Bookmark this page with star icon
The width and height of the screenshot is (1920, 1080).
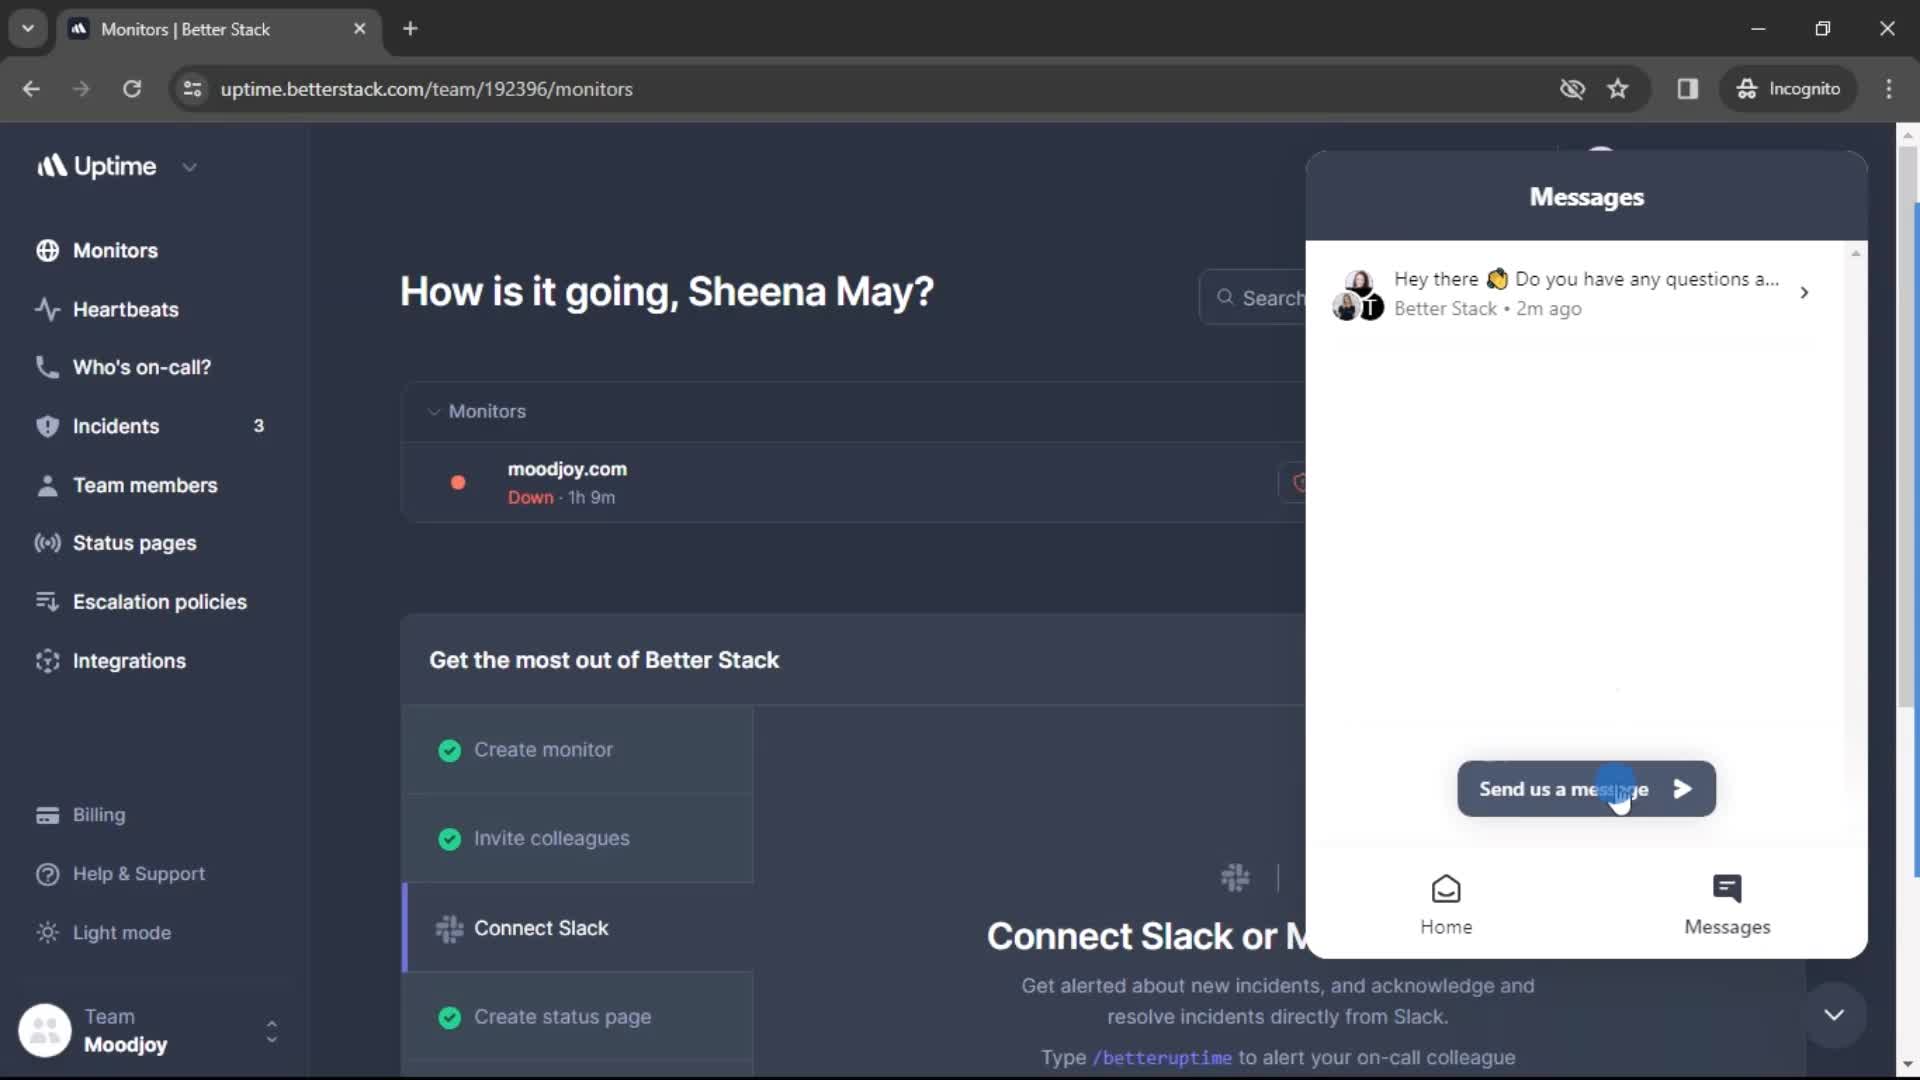1618,89
